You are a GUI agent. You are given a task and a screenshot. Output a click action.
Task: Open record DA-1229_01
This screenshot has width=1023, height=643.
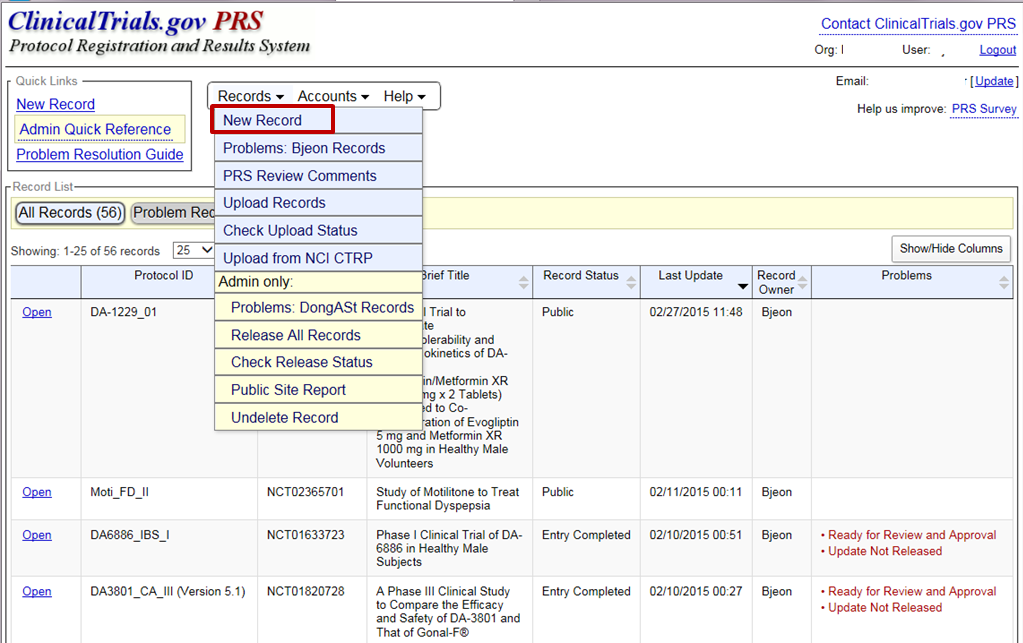pyautogui.click(x=37, y=312)
